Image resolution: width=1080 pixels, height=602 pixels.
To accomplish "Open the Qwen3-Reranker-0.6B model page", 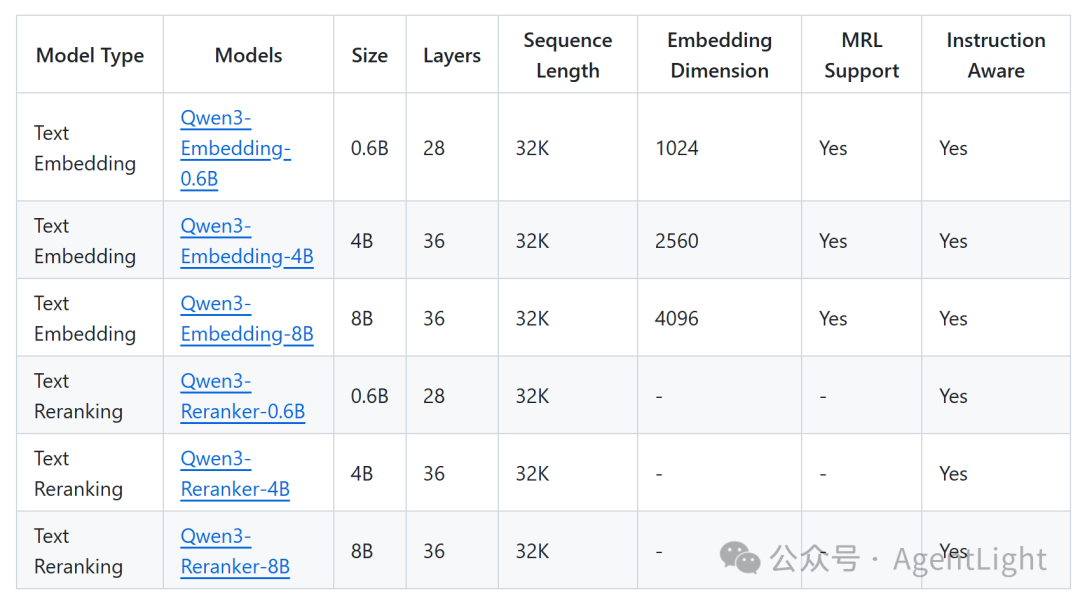I will pyautogui.click(x=243, y=395).
